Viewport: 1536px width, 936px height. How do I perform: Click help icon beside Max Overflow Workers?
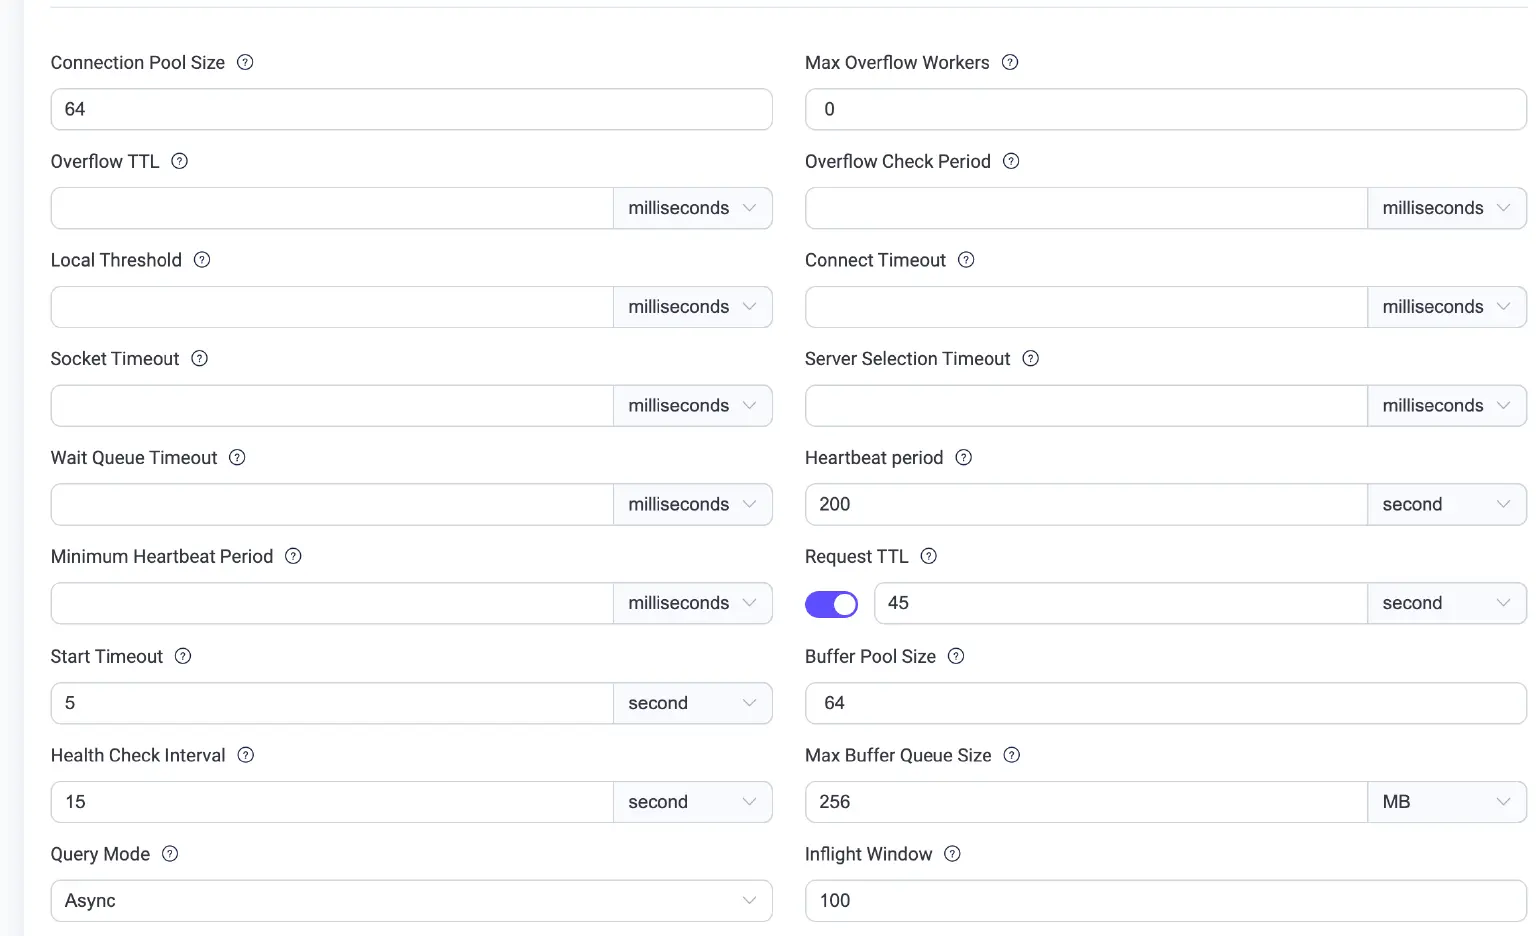pos(1010,62)
